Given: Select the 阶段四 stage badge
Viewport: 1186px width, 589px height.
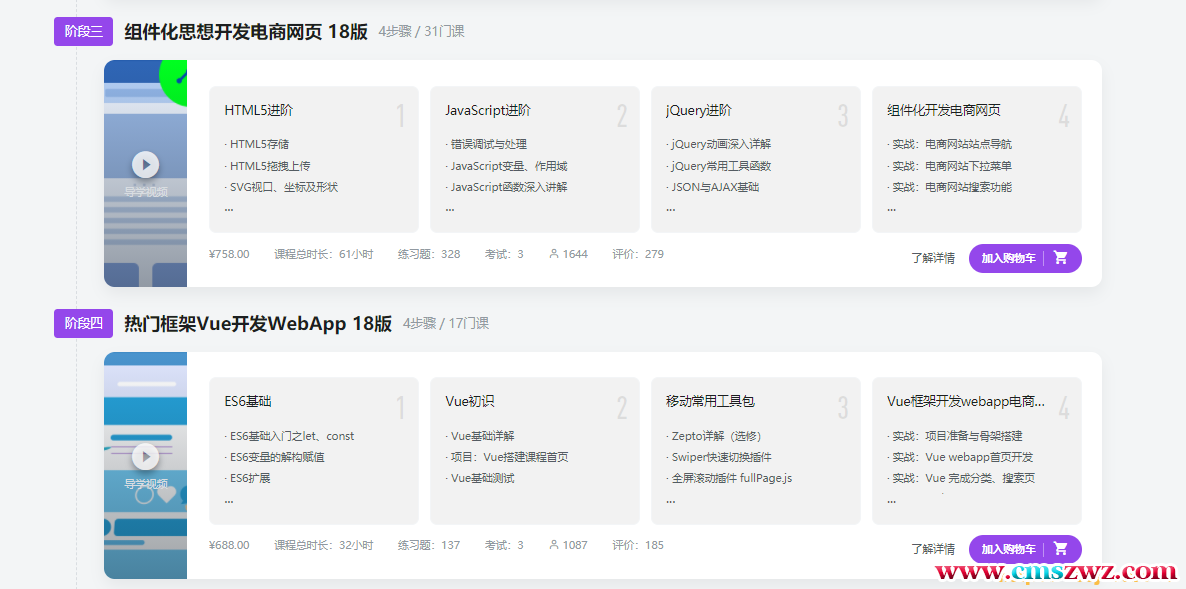Looking at the screenshot, I should point(83,324).
